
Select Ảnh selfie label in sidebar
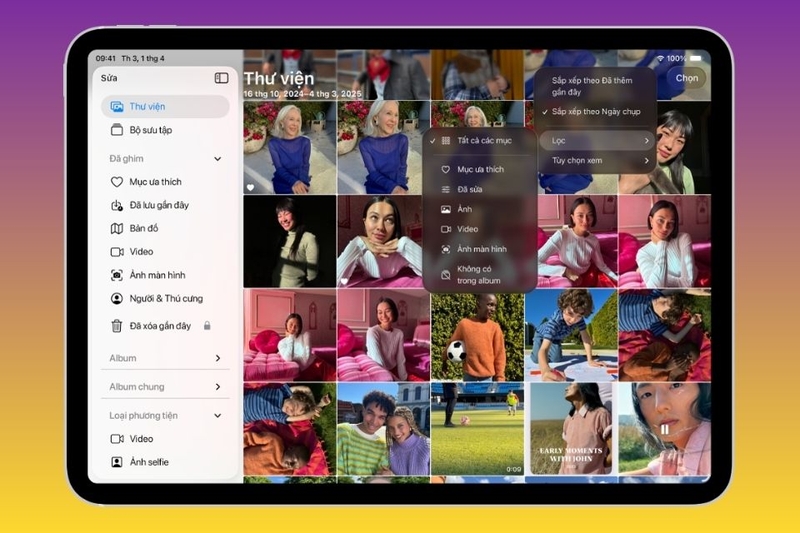click(x=149, y=462)
